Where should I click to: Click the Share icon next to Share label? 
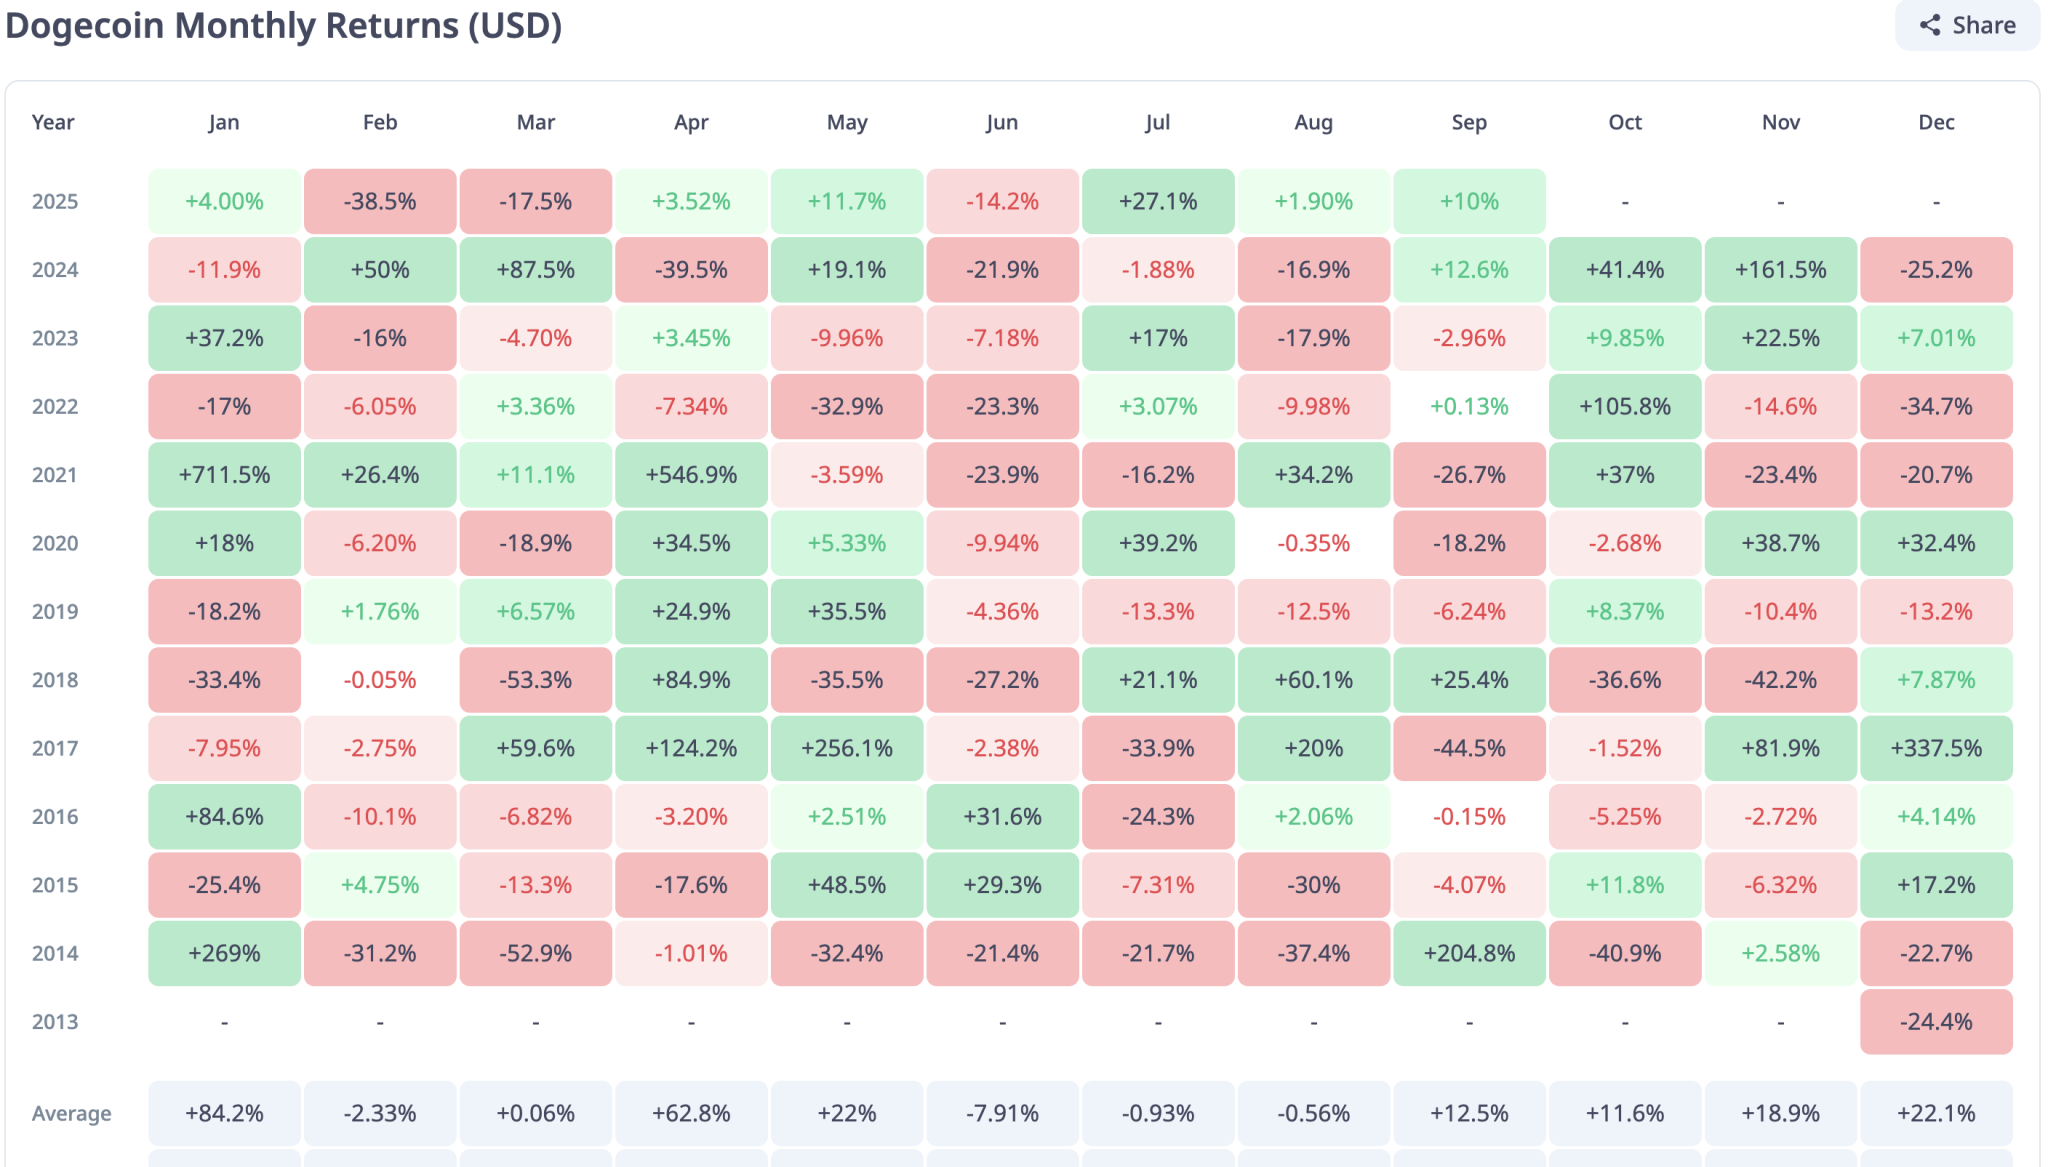pos(1929,25)
